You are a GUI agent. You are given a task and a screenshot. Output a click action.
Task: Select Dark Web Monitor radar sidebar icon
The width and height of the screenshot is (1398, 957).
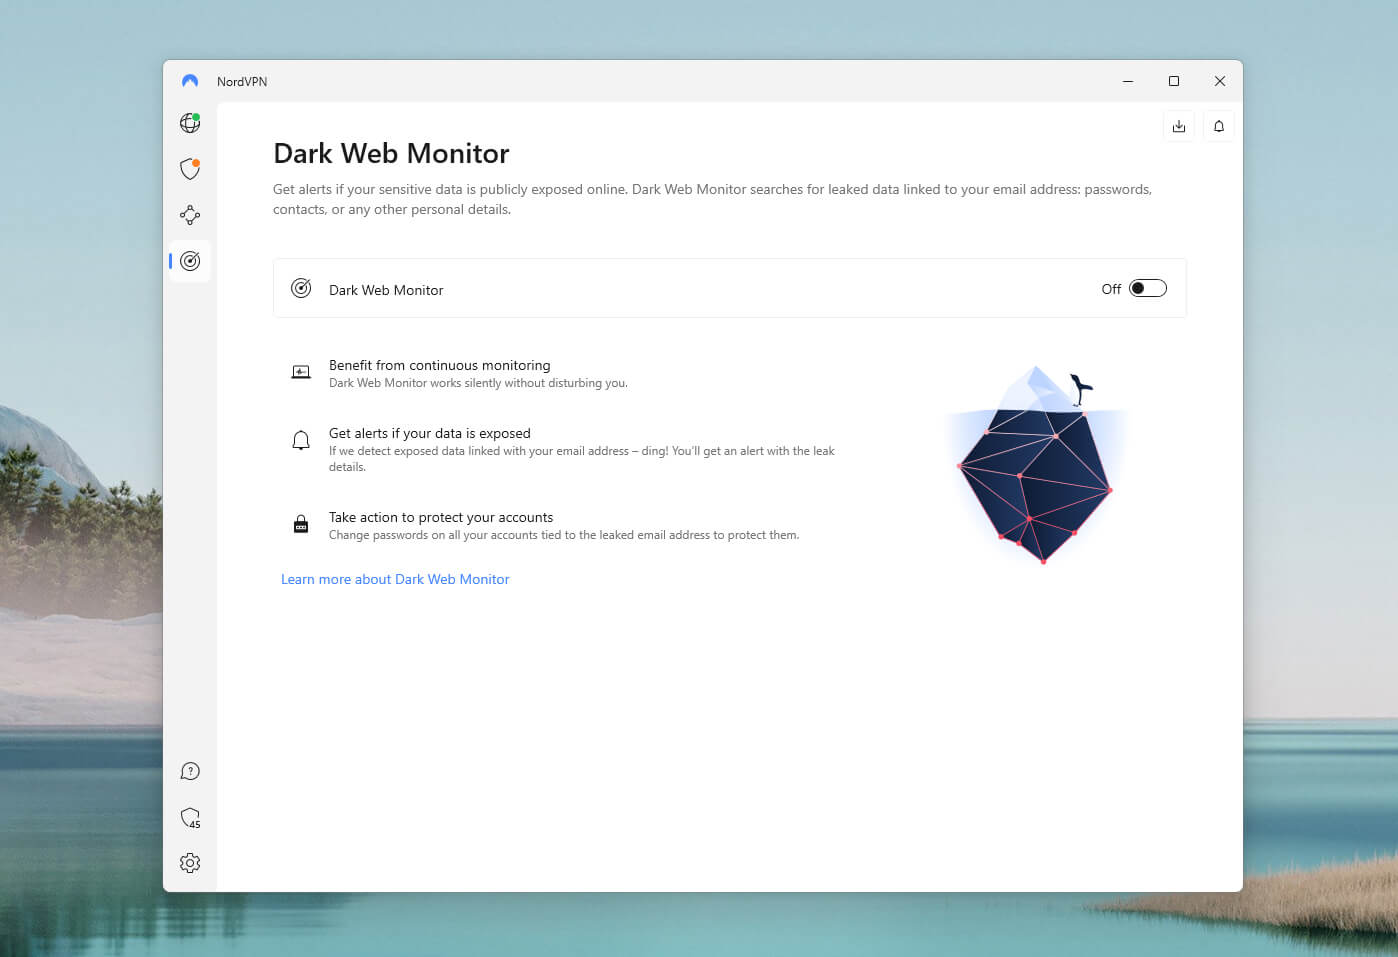(x=190, y=261)
